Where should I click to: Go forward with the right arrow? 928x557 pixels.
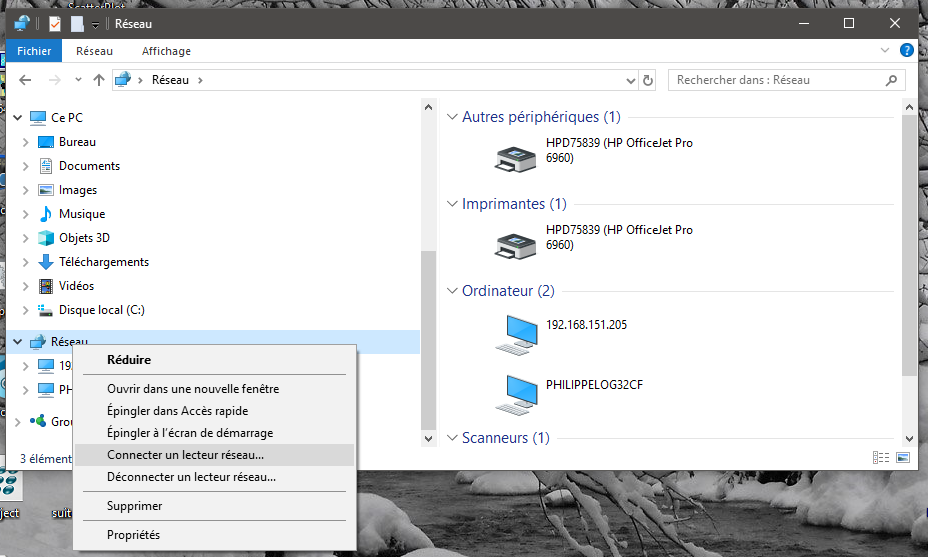(54, 80)
